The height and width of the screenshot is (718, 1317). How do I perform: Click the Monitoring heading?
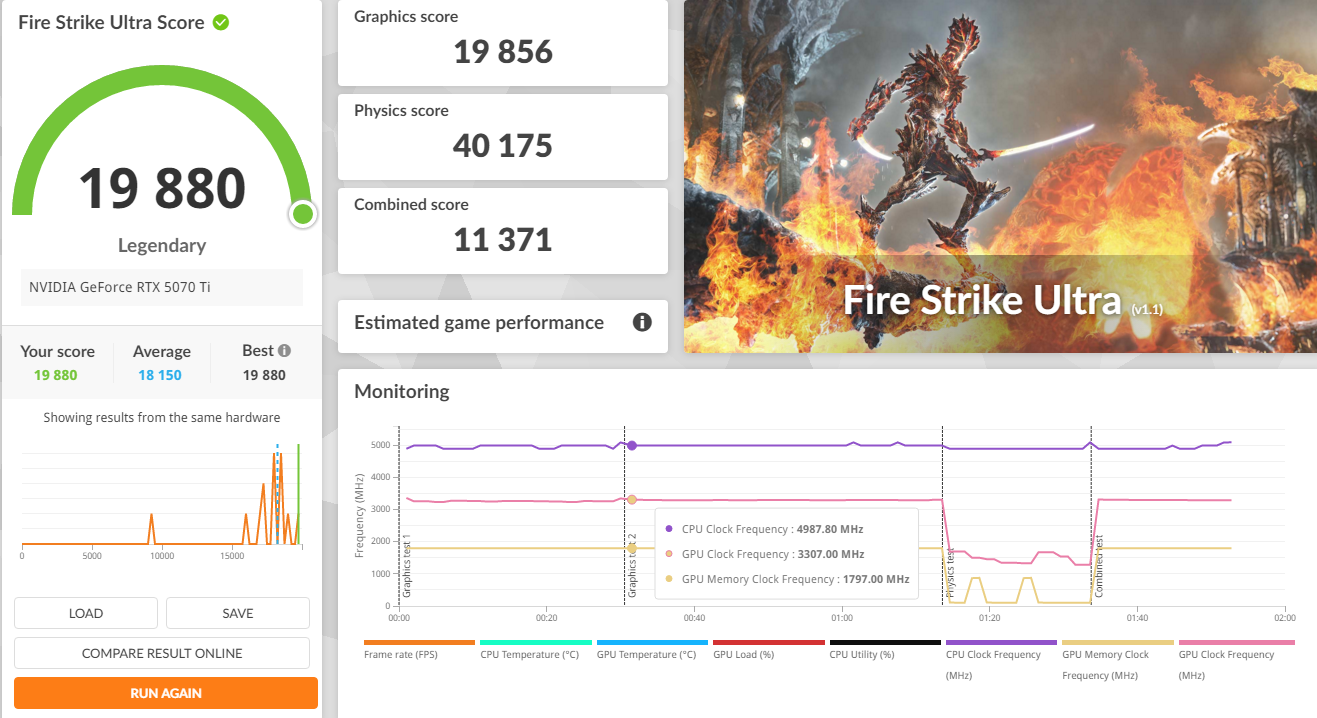click(402, 391)
